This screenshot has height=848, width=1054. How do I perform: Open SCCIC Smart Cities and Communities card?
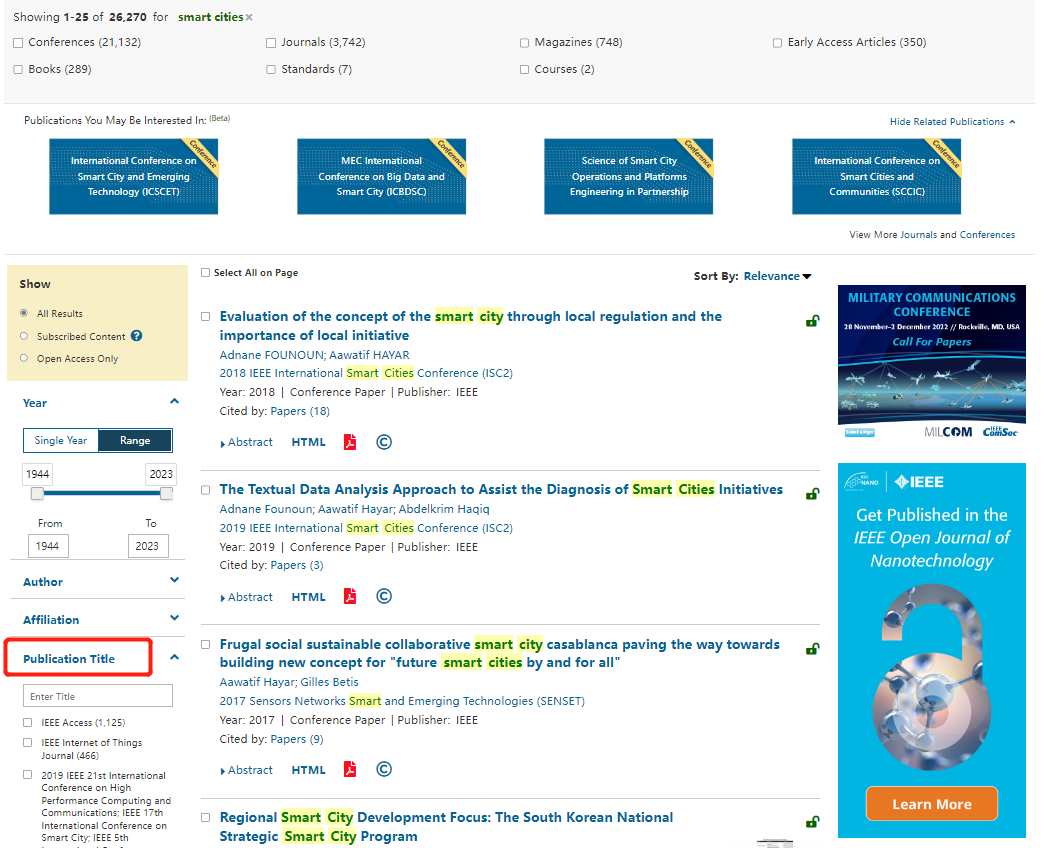[877, 177]
